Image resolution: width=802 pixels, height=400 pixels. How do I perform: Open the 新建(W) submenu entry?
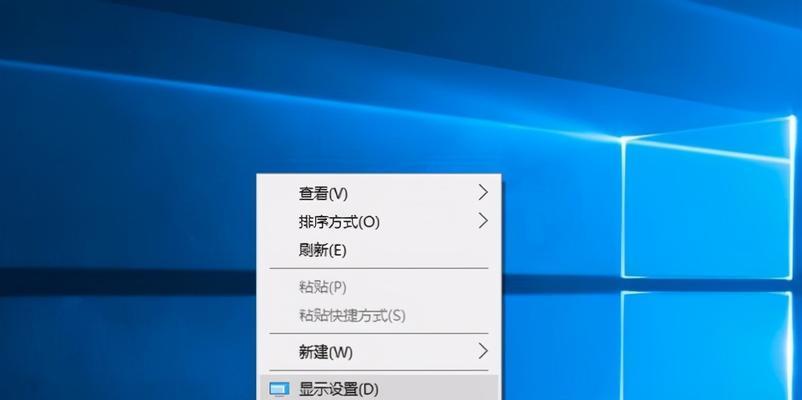[x=378, y=352]
